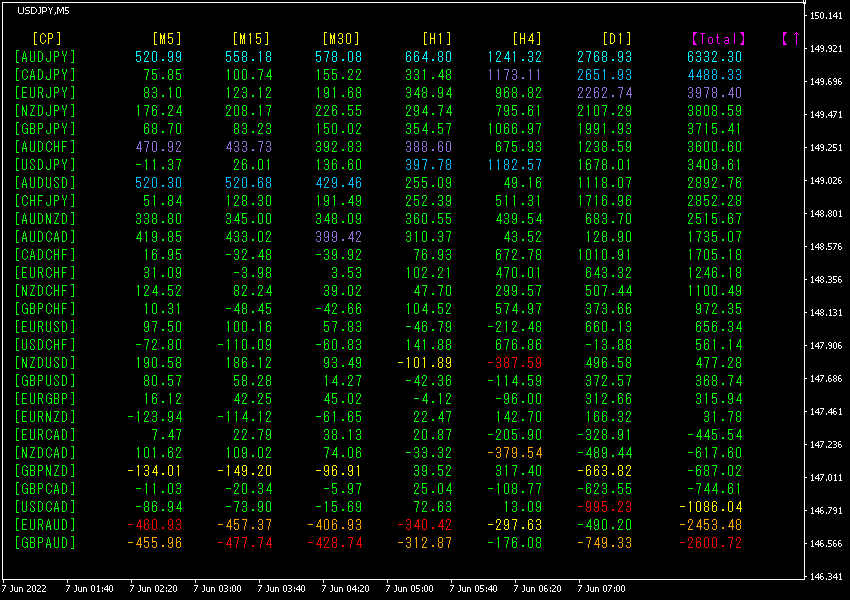
Task: Select the orange NZDCAD H4 value -379.54
Action: pos(514,453)
